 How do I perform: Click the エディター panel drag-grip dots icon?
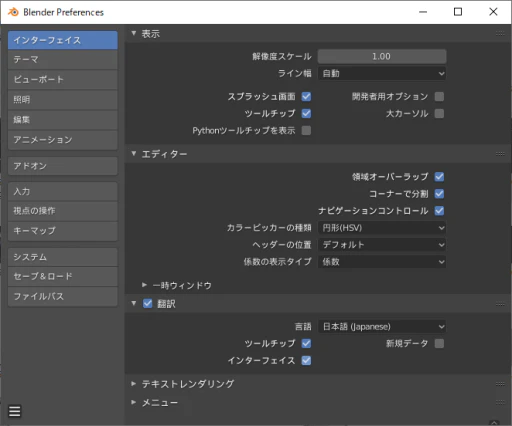click(500, 154)
